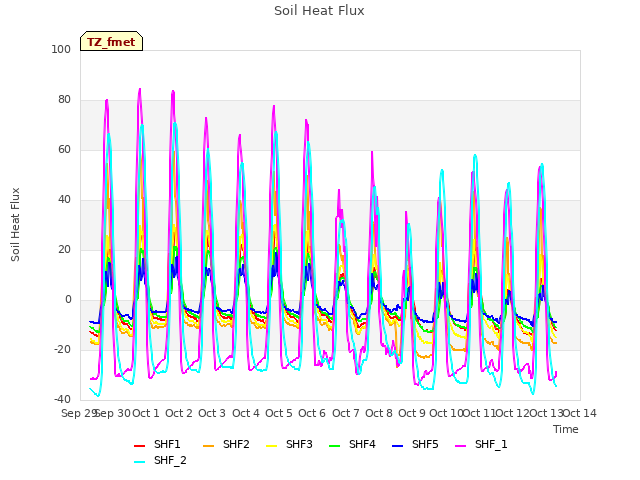Click the magenta SHF_1 peak on Oct 1
The width and height of the screenshot is (640, 480).
(140, 89)
